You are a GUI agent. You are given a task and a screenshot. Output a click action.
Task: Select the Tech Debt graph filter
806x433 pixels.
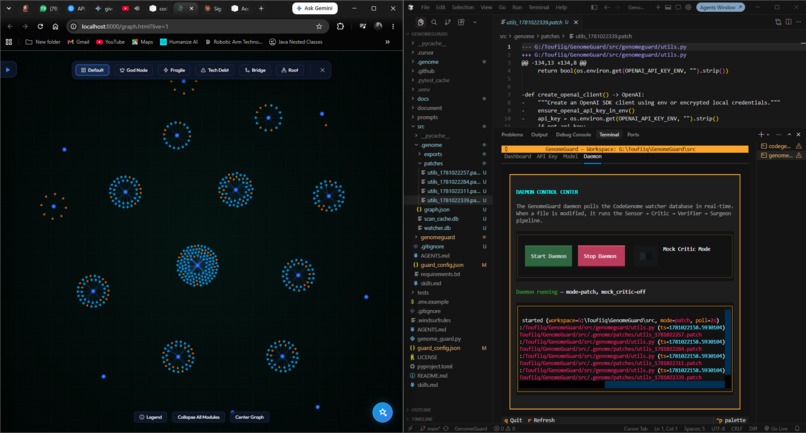[214, 70]
